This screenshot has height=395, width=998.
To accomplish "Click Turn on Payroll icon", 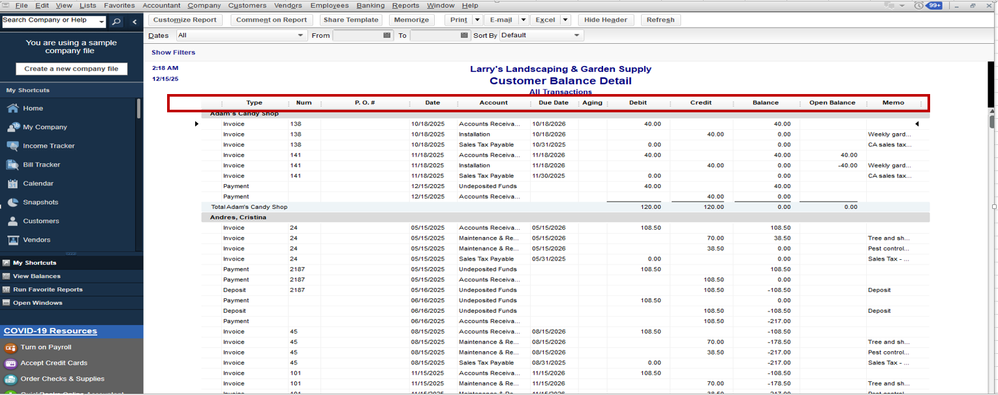I will pyautogui.click(x=10, y=347).
